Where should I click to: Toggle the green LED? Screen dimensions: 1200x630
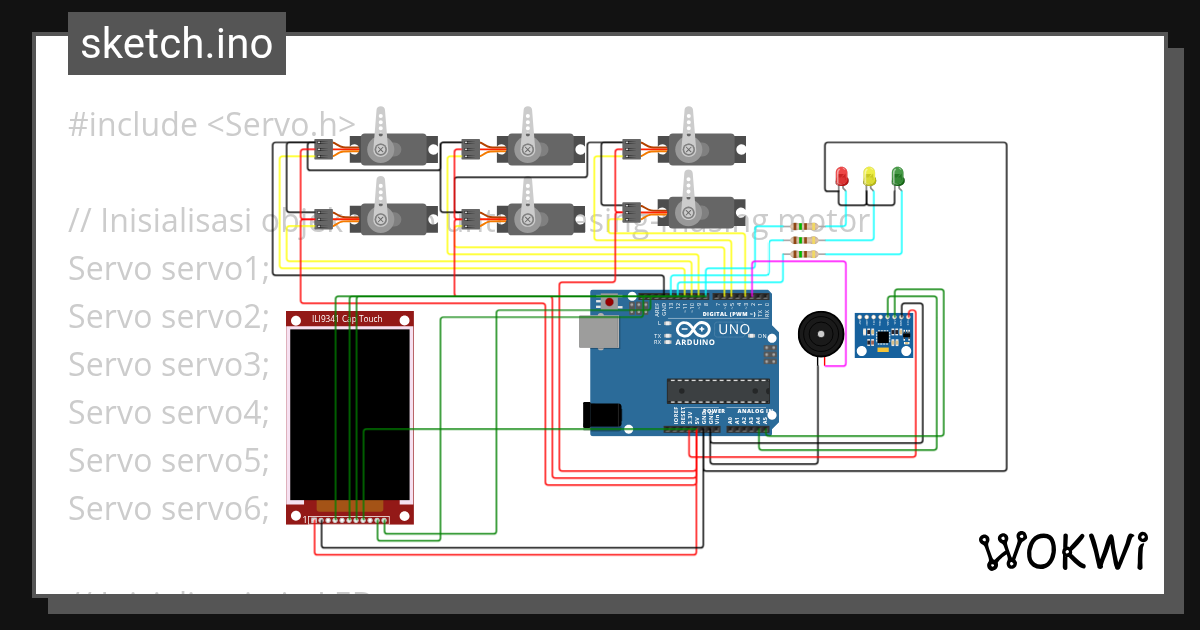[x=898, y=176]
